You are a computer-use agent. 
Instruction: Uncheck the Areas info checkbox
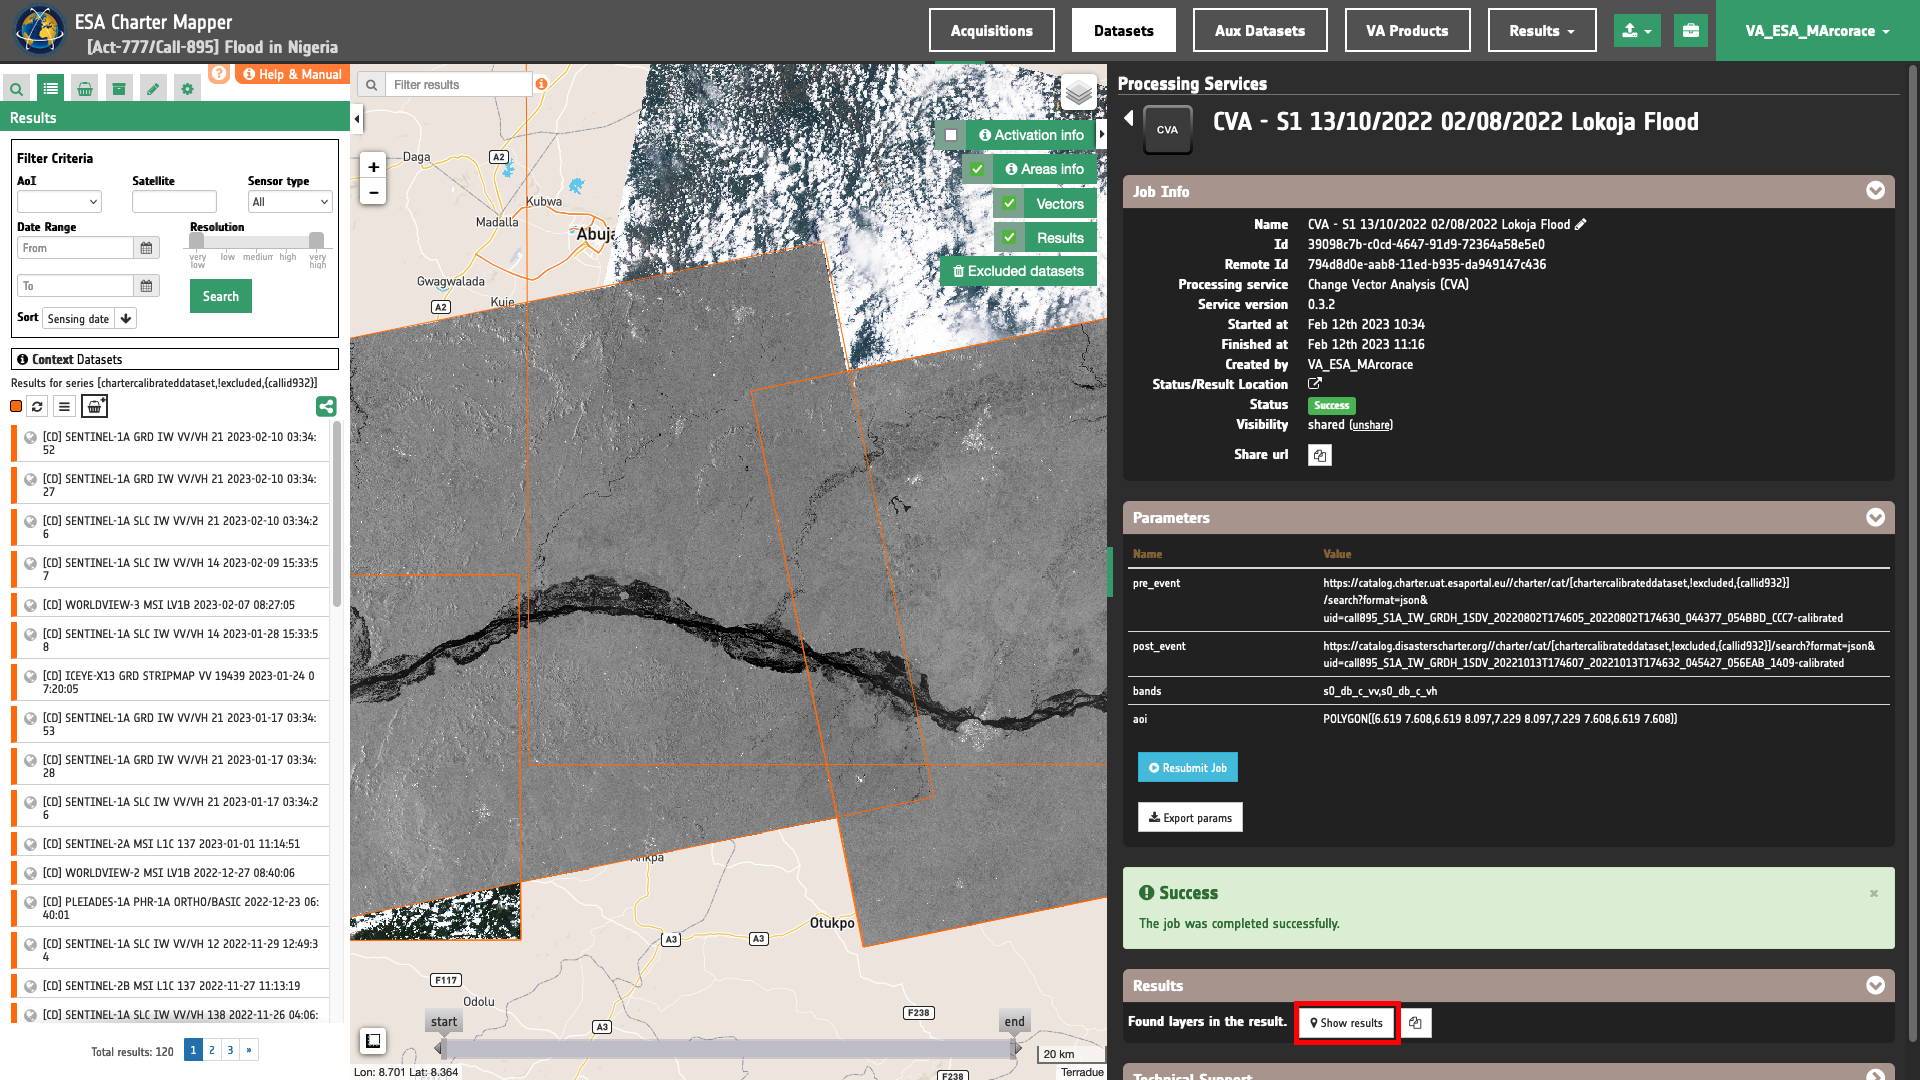coord(977,169)
